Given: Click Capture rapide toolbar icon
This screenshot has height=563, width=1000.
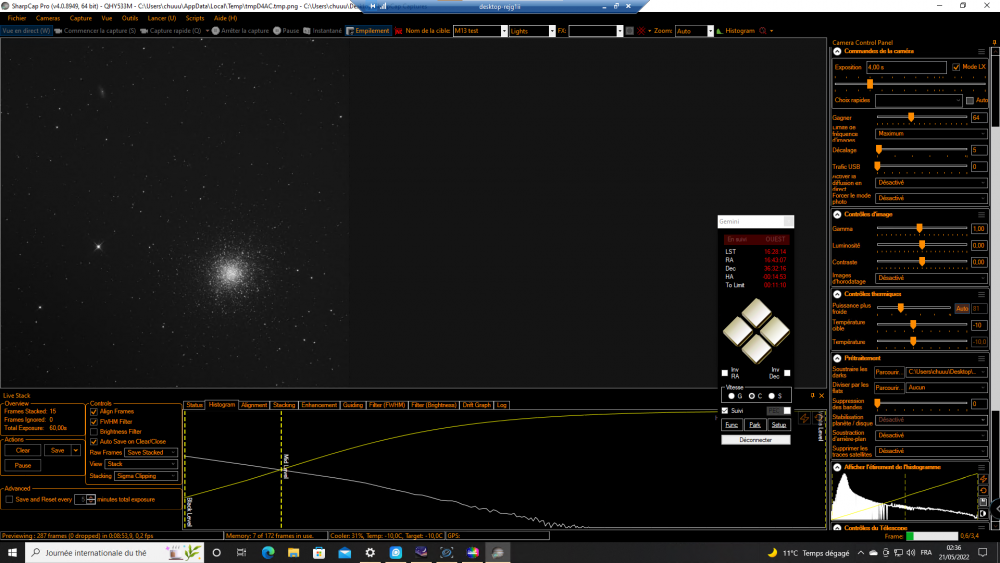Looking at the screenshot, I should click(144, 31).
